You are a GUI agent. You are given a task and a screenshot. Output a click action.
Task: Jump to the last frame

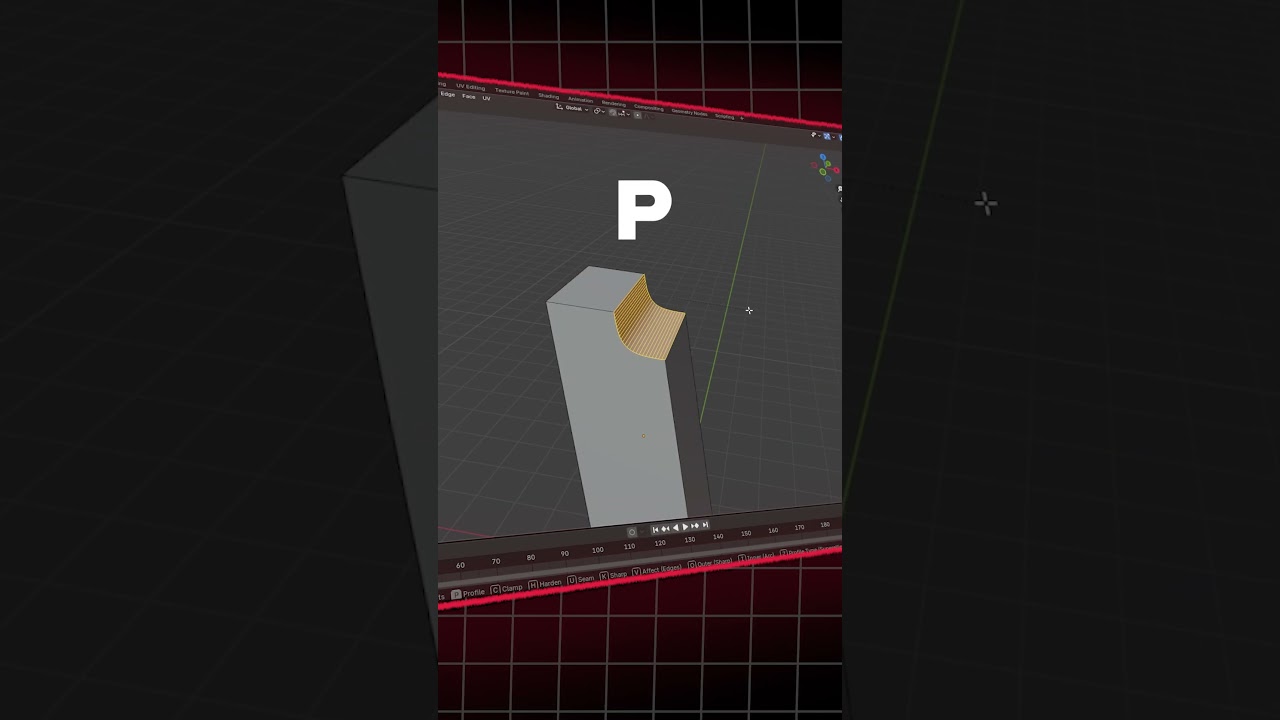[705, 524]
